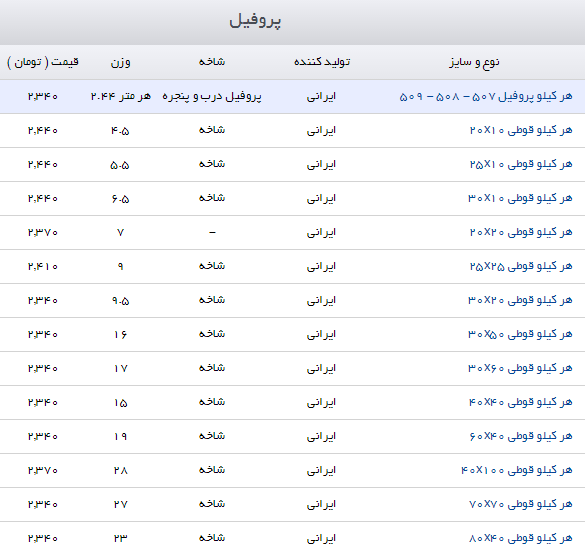
Task: Open the هر کیلو قوطی ۴۰X۱۰۰ link
Action: point(517,470)
